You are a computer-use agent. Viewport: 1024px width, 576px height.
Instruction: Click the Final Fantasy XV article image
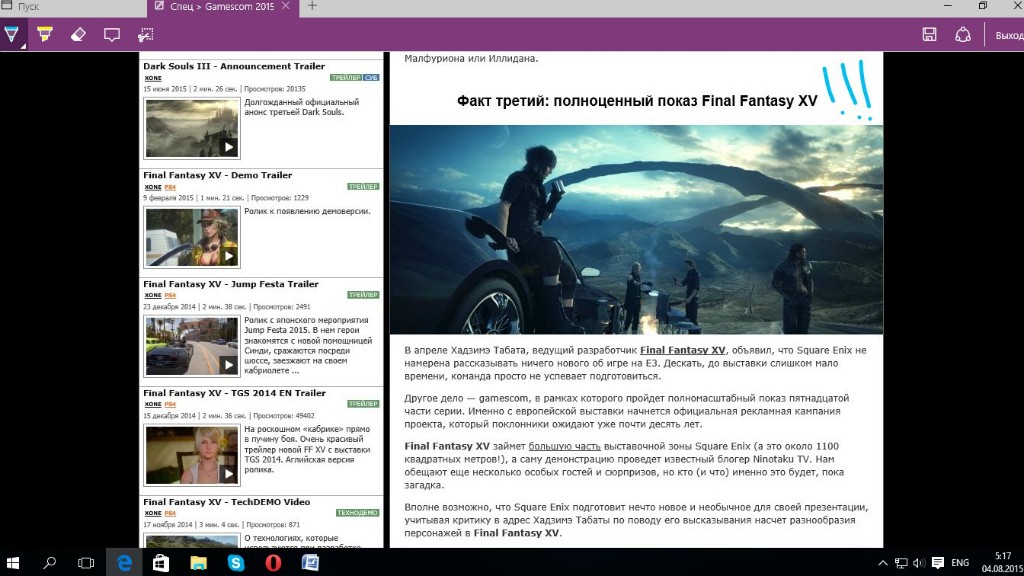tap(636, 229)
